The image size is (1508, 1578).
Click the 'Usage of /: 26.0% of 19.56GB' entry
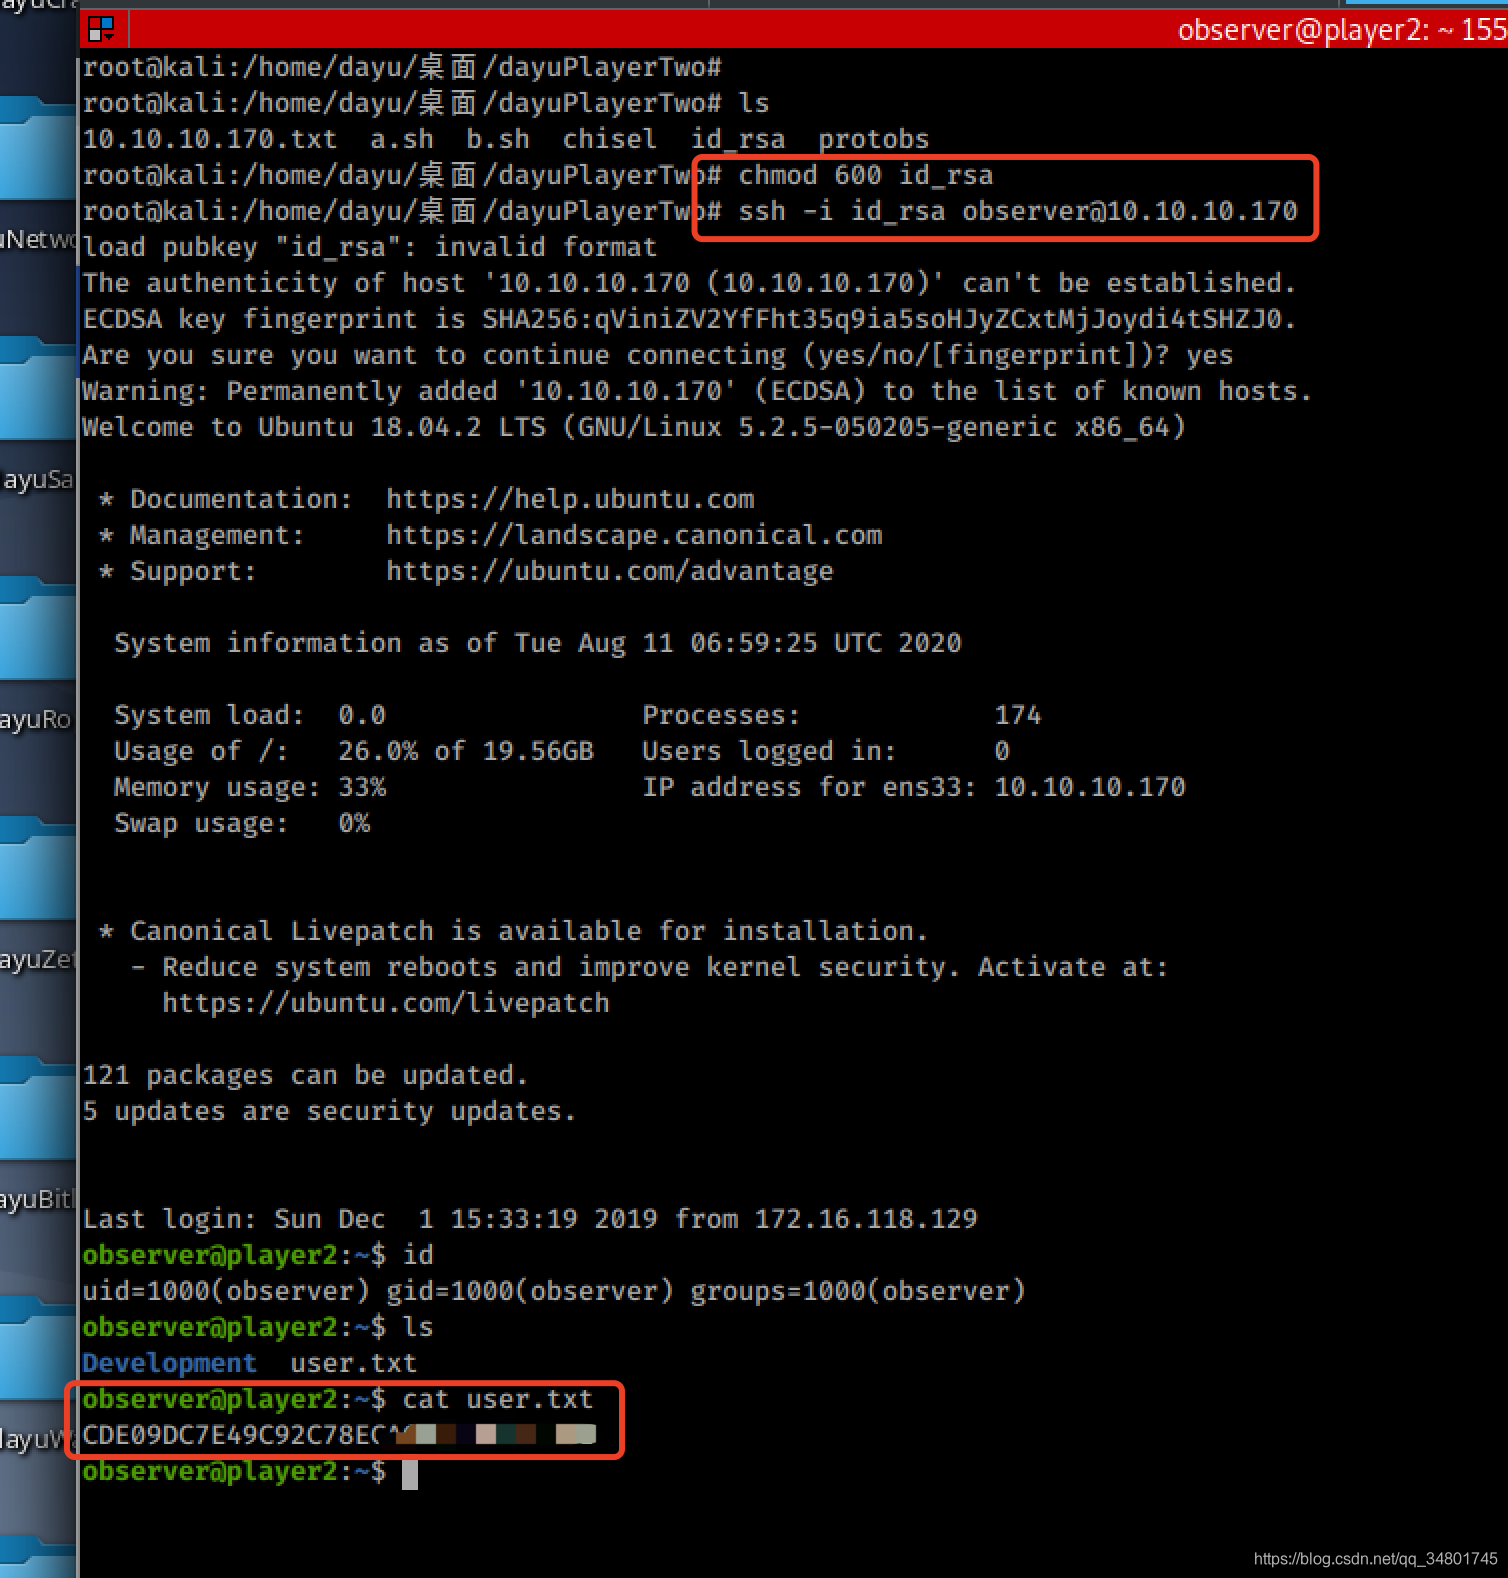(354, 751)
